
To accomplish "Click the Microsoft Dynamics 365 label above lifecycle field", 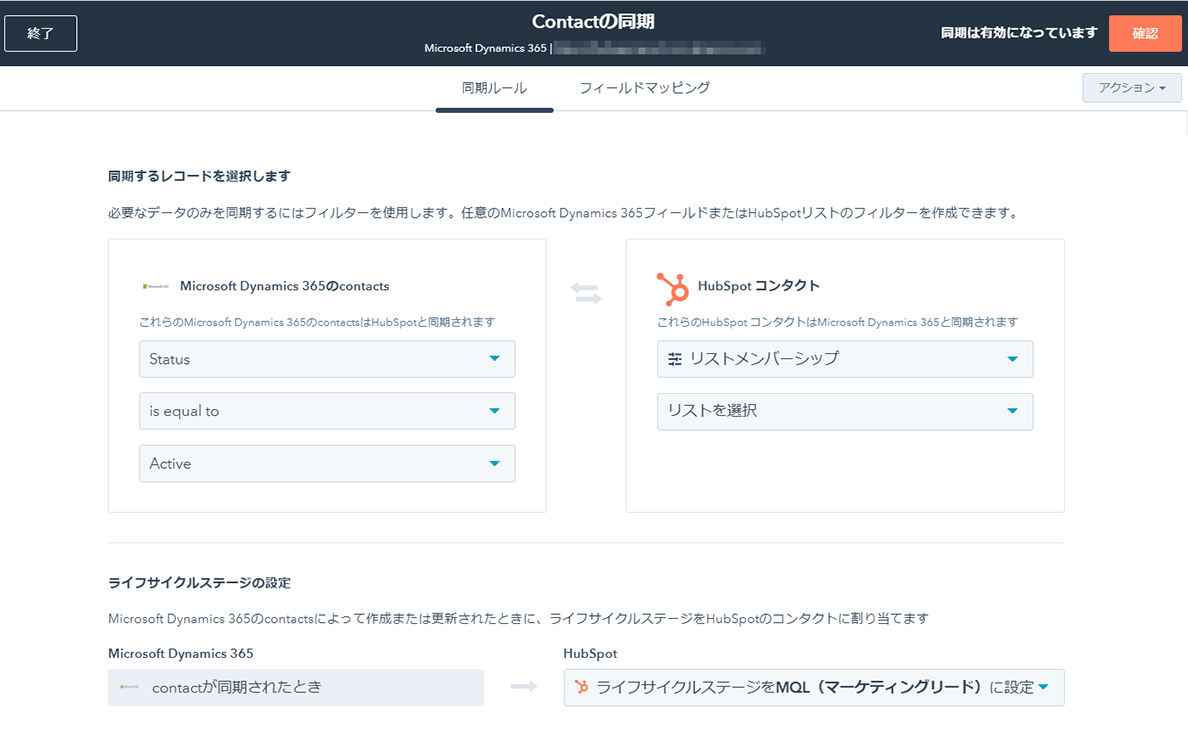I will (181, 653).
